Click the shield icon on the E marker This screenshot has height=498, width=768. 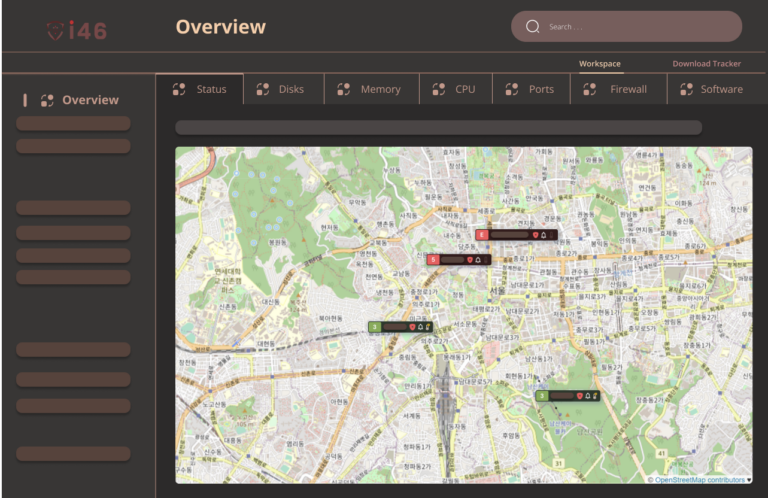pos(535,235)
